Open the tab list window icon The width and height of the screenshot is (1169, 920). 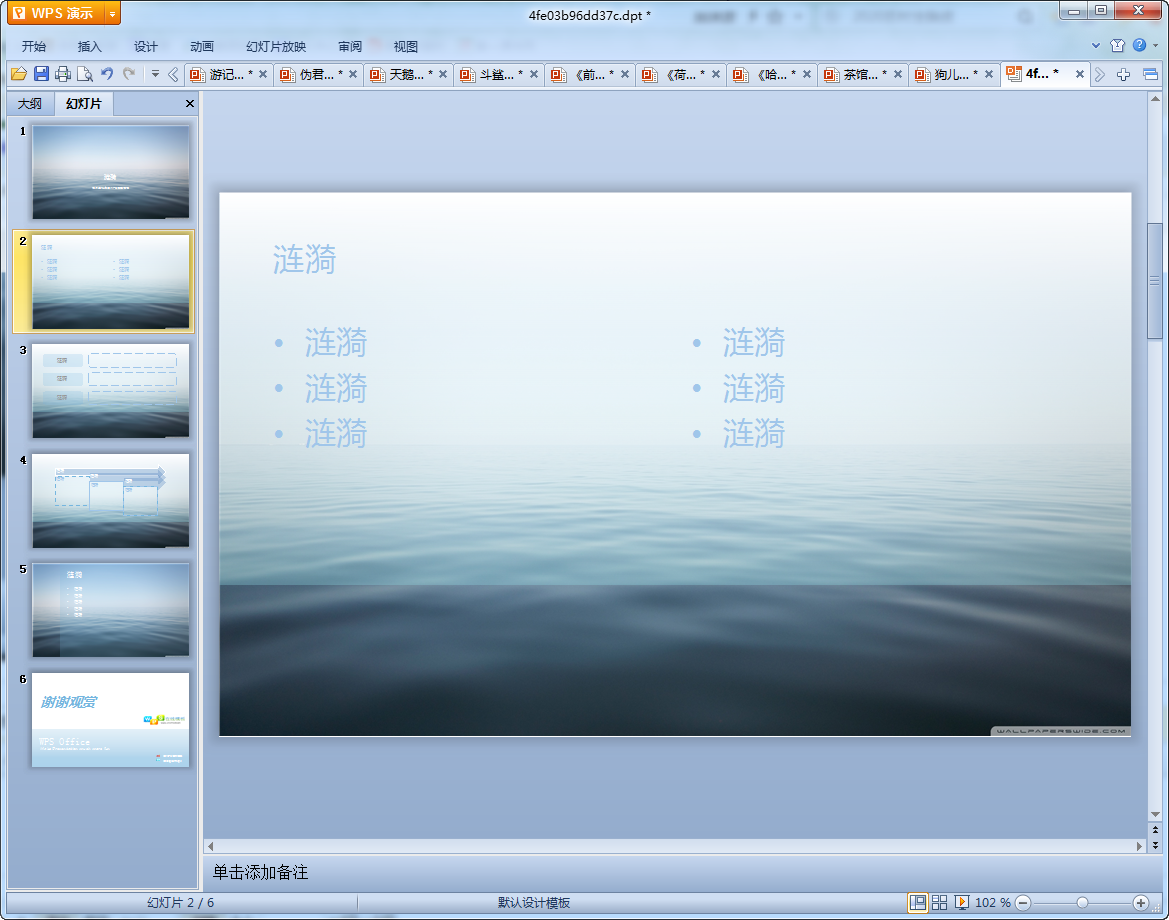[x=1150, y=74]
